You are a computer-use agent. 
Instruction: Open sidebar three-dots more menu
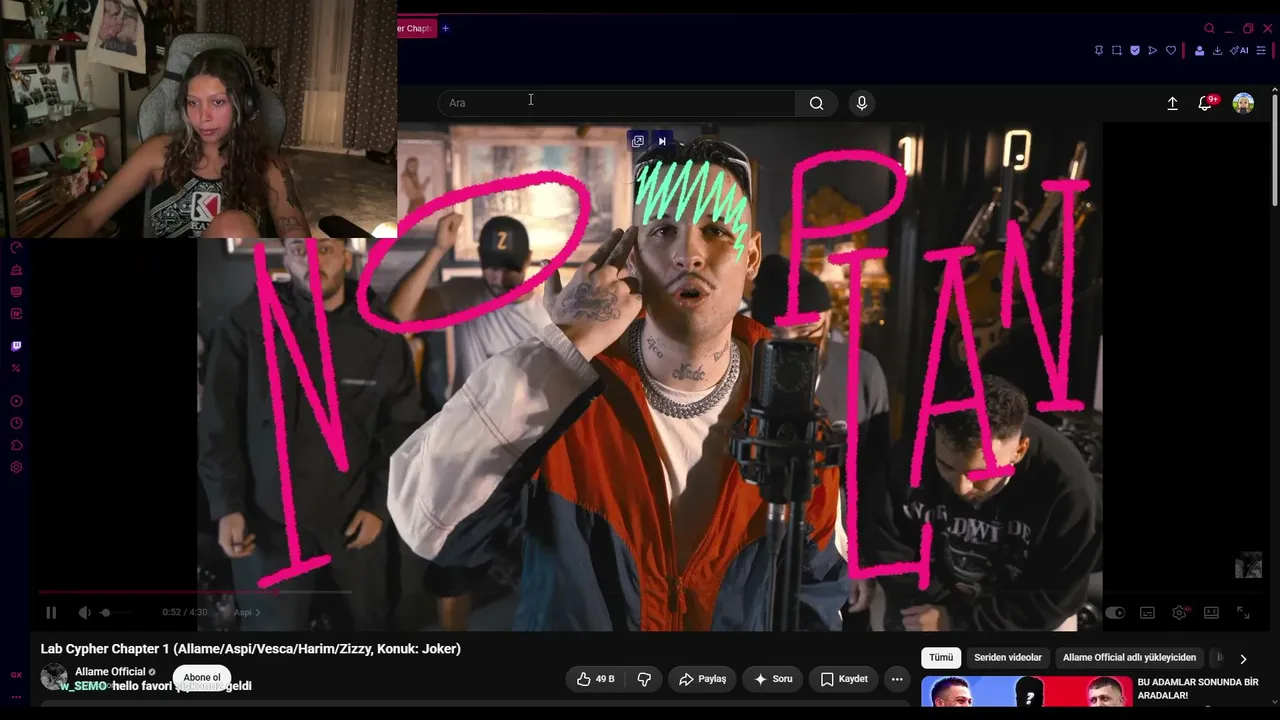16,697
